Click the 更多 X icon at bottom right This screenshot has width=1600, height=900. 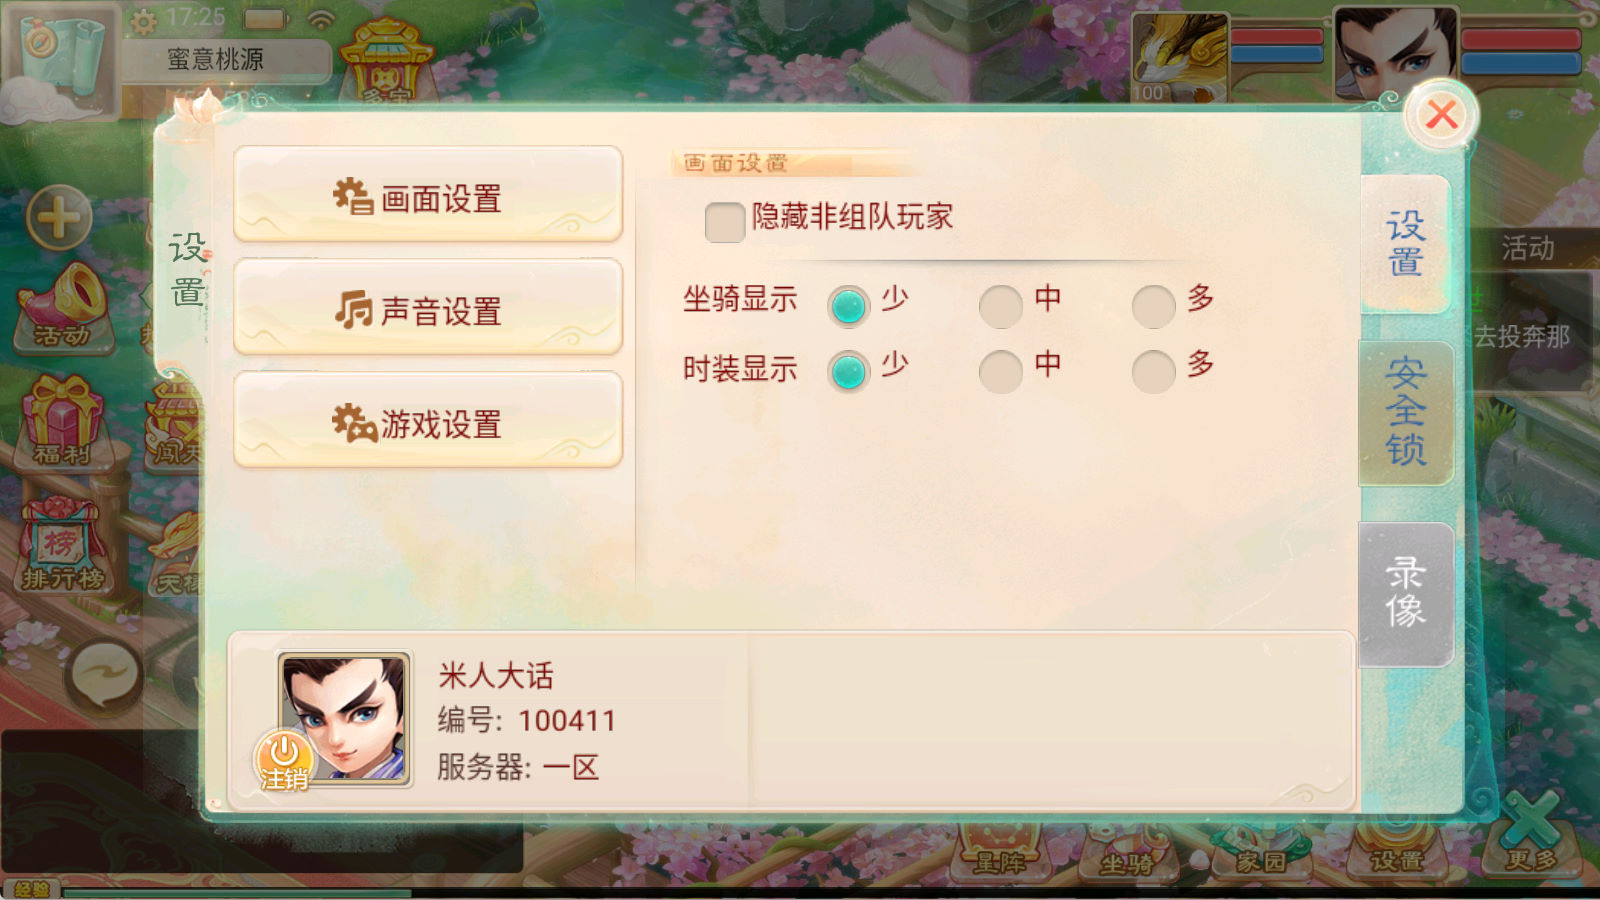click(x=1531, y=832)
